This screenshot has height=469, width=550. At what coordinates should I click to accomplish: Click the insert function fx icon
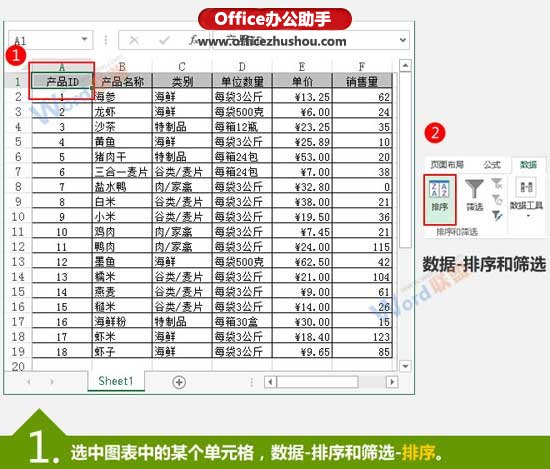coord(193,40)
